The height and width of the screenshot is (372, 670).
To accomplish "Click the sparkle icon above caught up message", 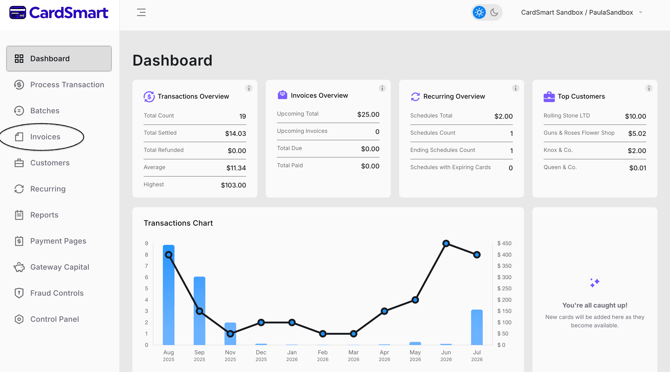I will click(x=594, y=283).
